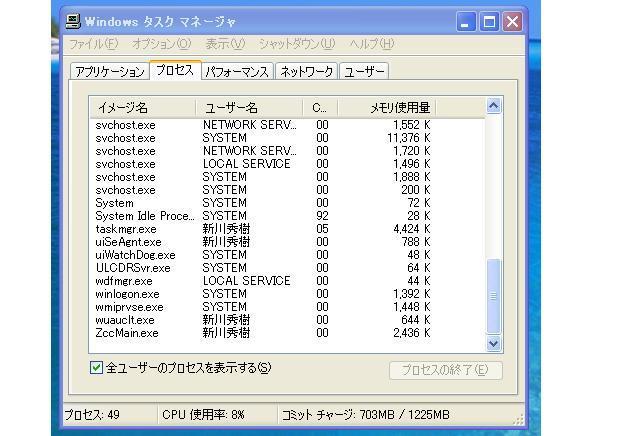Click the process list vertical scrollbar thumb
Image resolution: width=640 pixels, height=436 pixels.
point(493,296)
